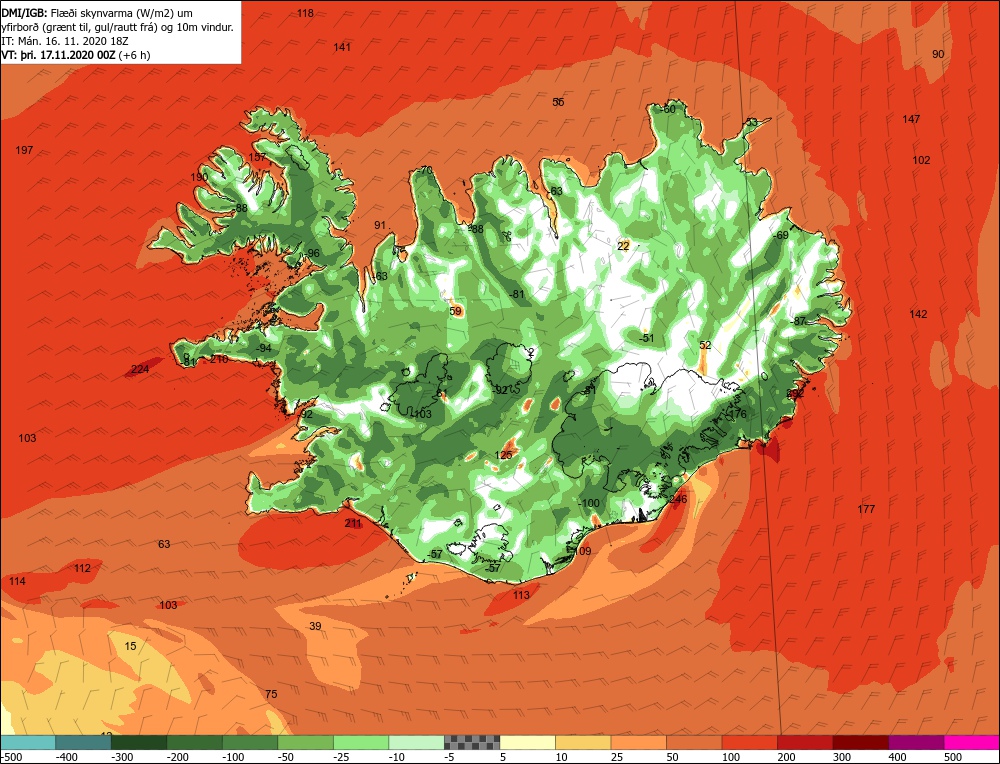
Task: Click the value 246 on the southeast coast
Action: click(678, 499)
